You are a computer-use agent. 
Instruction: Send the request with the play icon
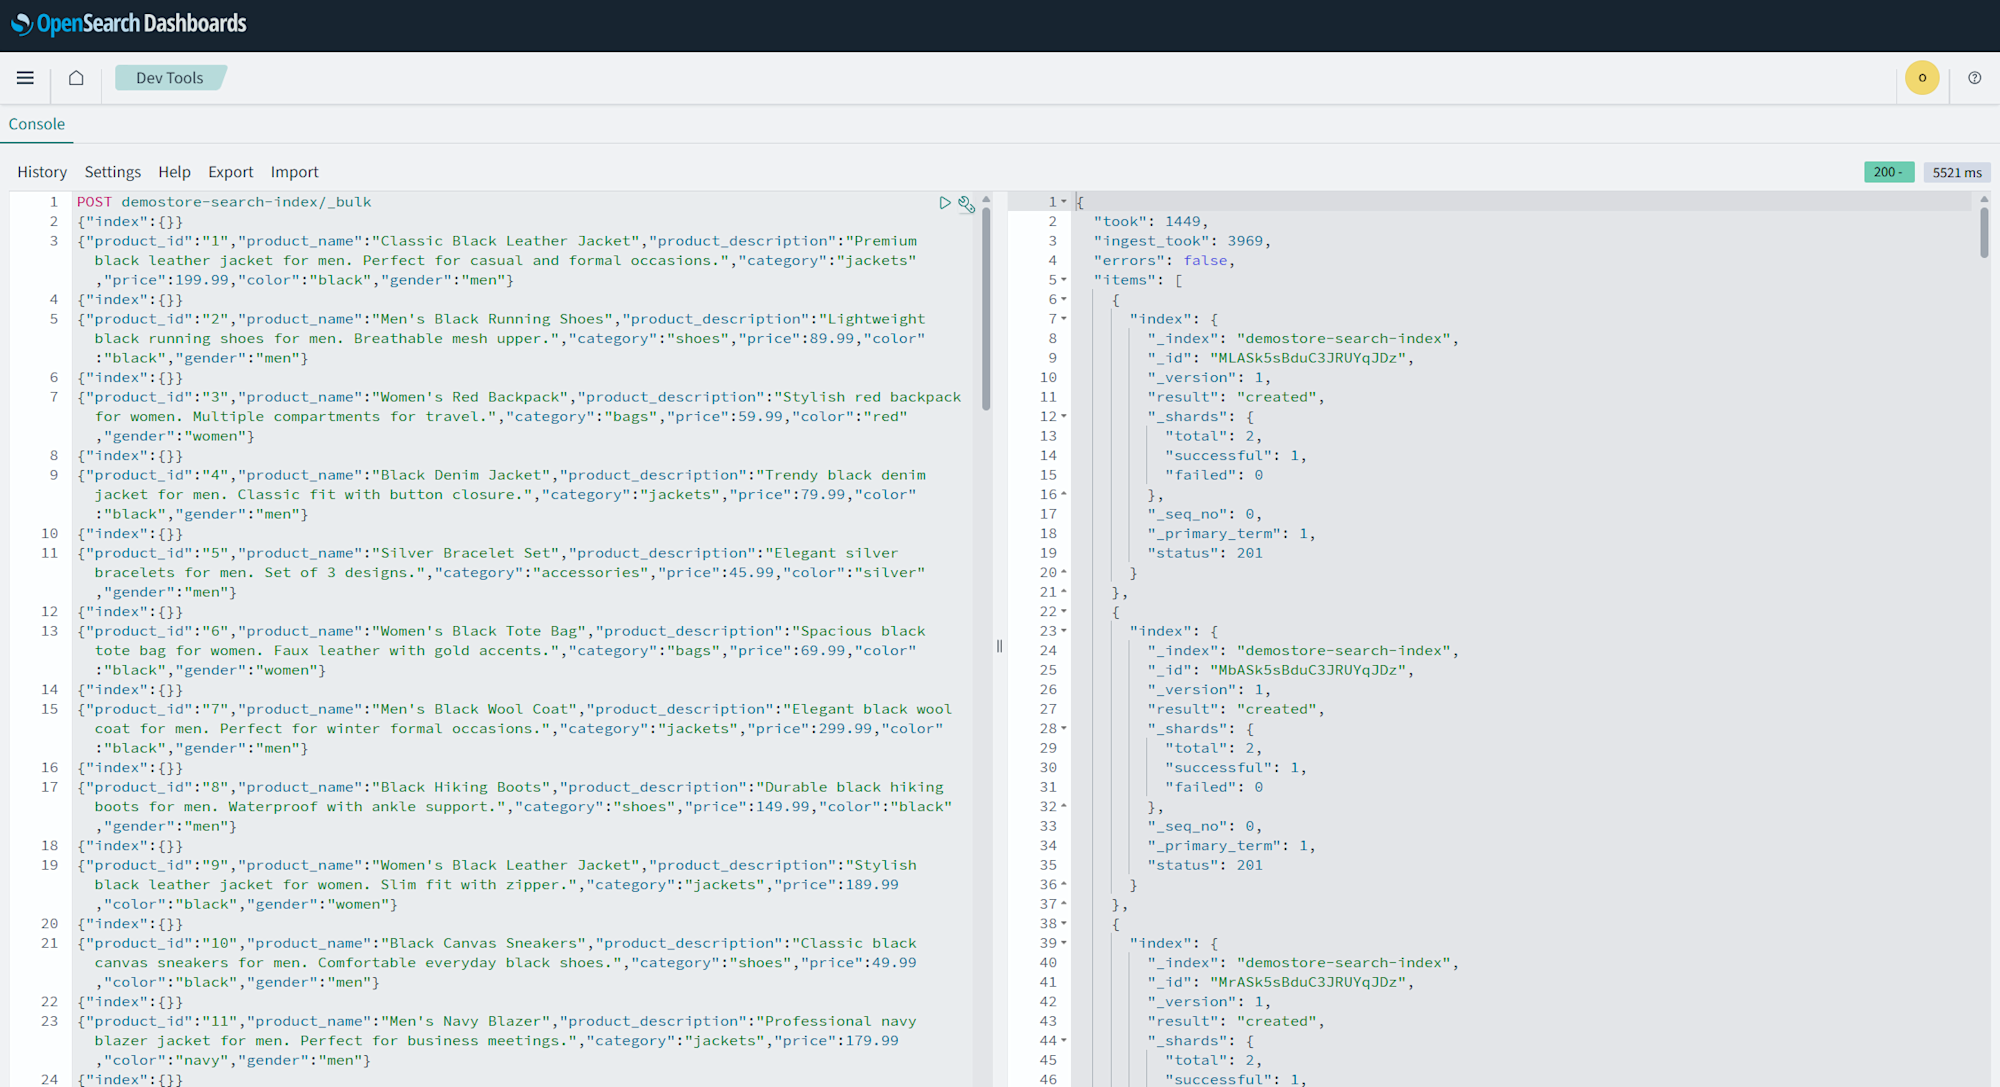pyautogui.click(x=944, y=203)
